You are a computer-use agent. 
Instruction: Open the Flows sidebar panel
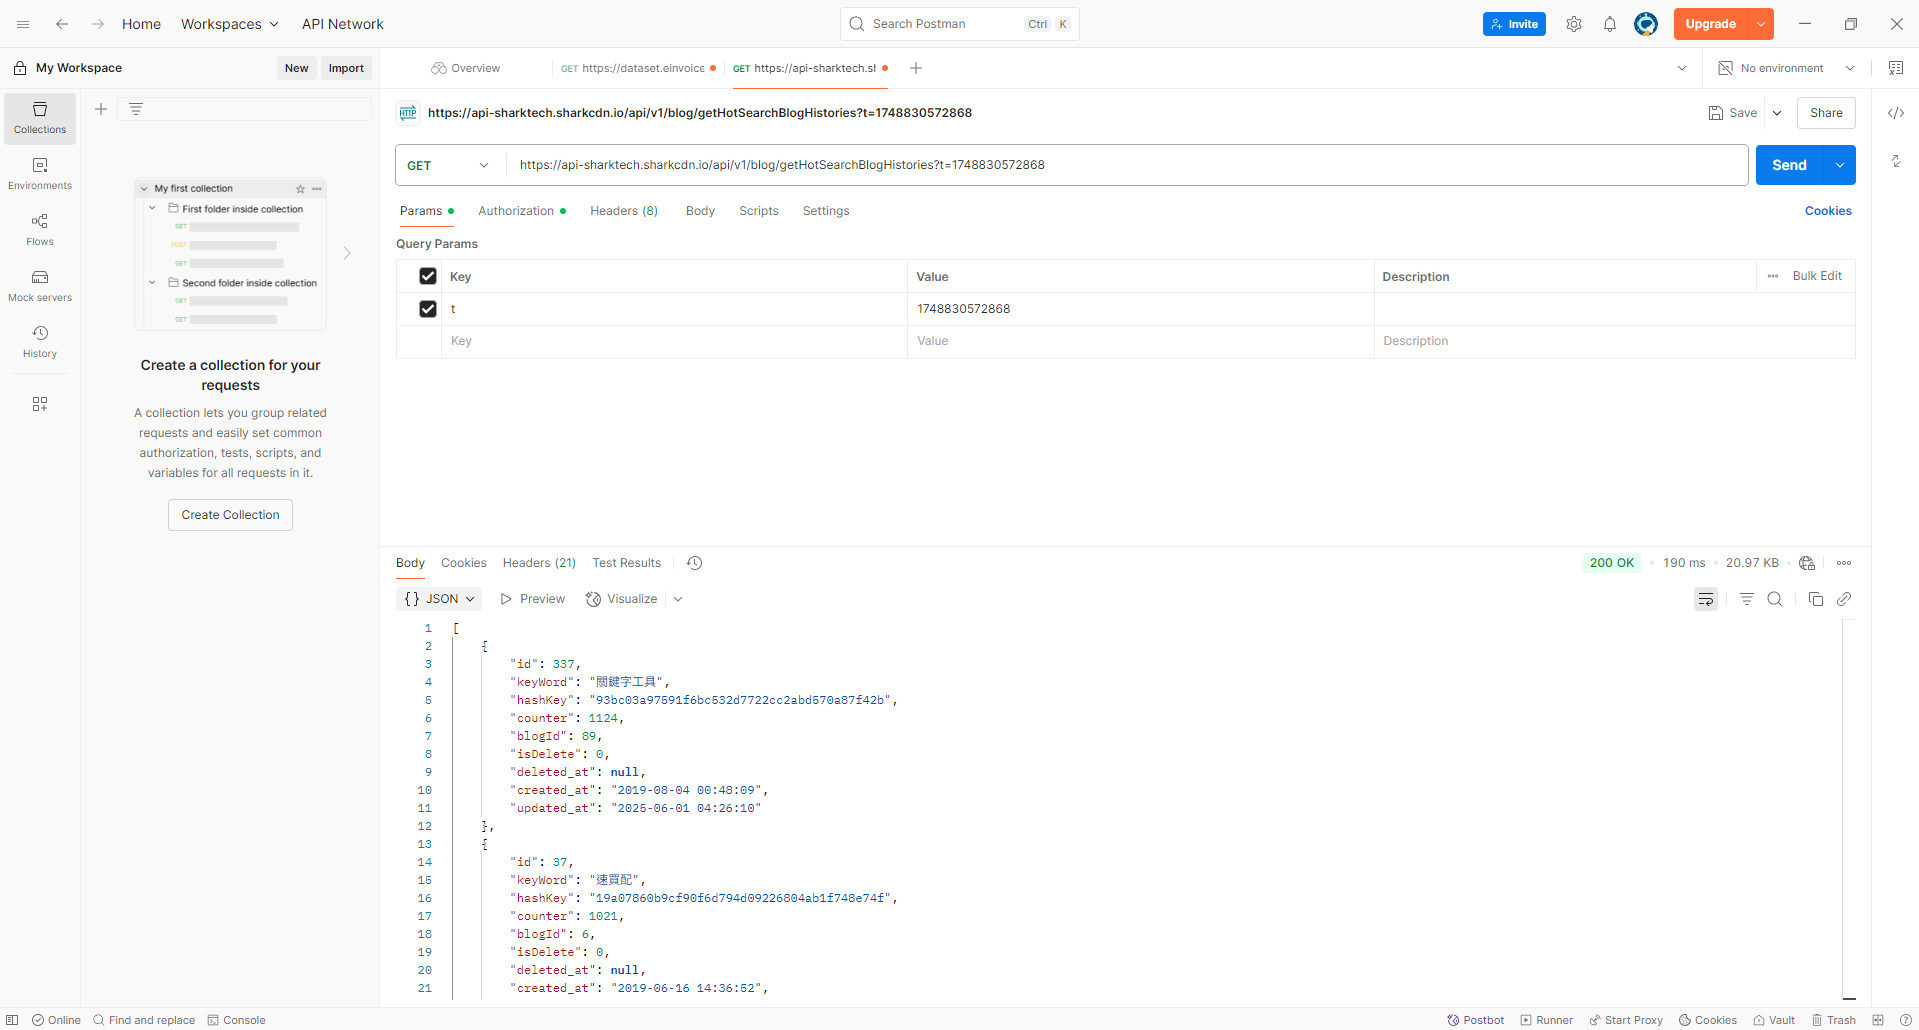point(40,230)
